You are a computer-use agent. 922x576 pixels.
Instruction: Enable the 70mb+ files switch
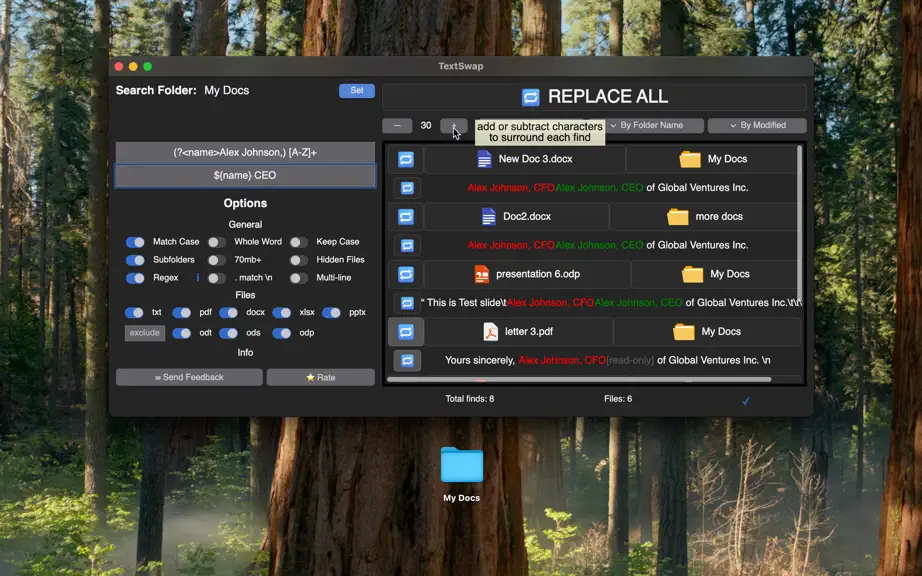[216, 260]
